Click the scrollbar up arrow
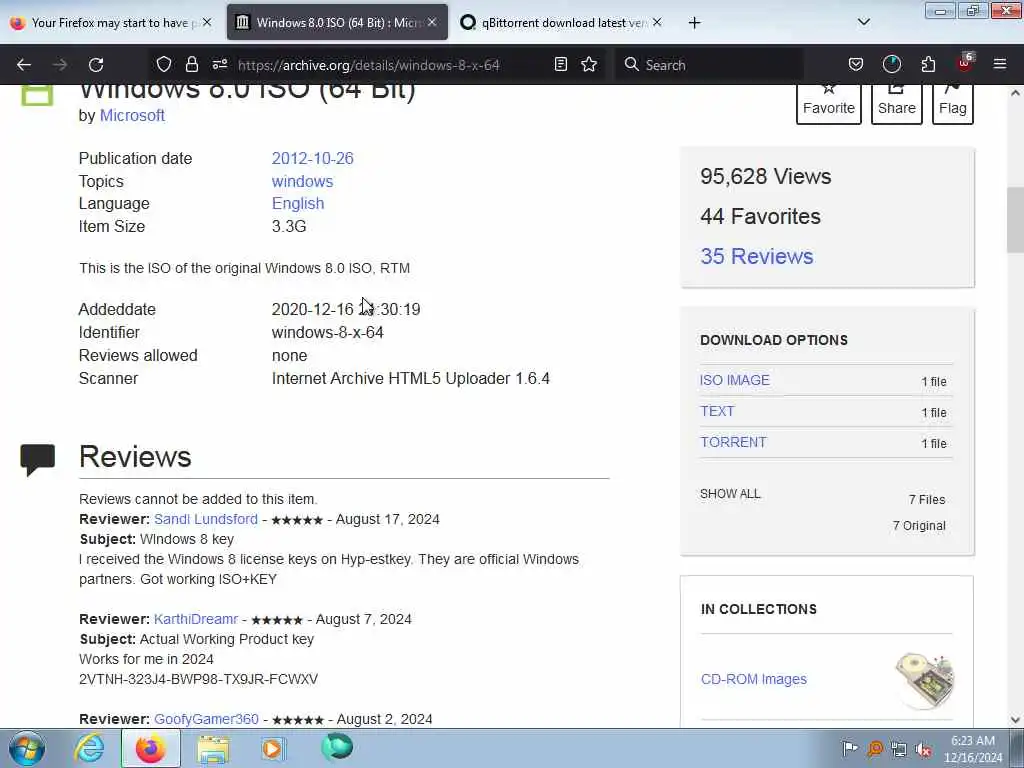This screenshot has height=768, width=1024. tap(1015, 93)
